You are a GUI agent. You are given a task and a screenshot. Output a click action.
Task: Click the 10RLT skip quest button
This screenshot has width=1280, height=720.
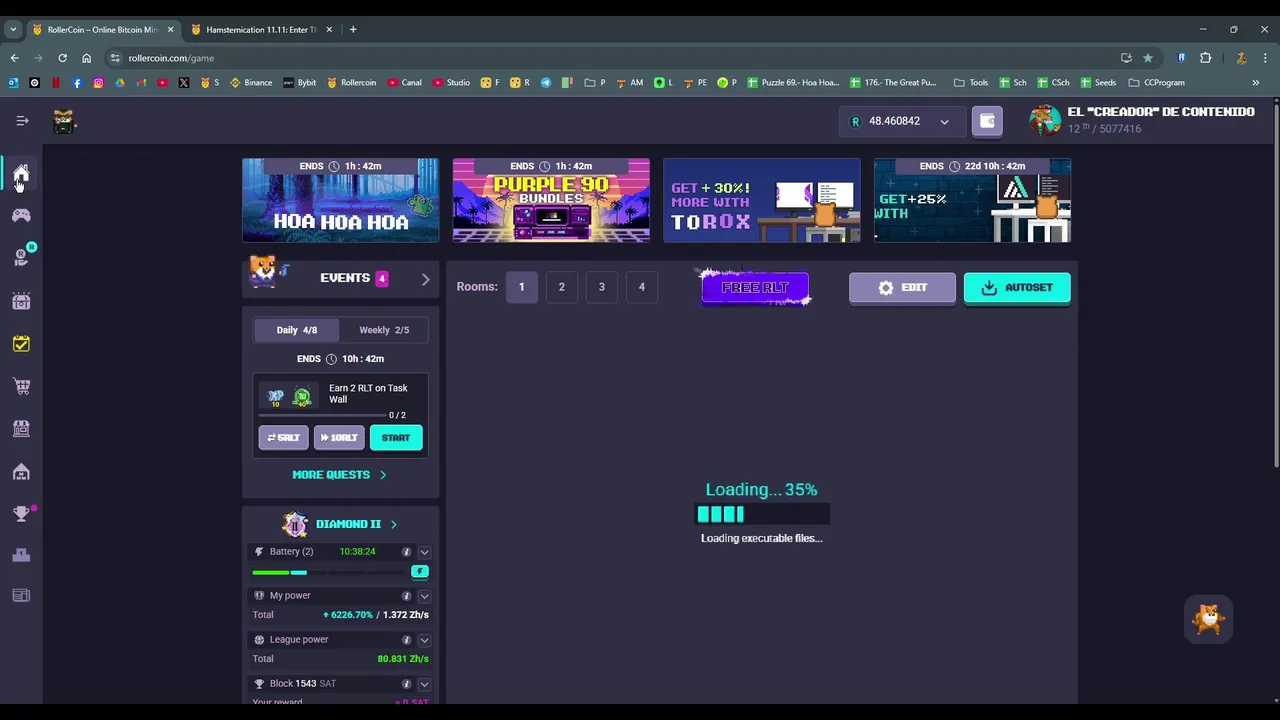pos(339,438)
